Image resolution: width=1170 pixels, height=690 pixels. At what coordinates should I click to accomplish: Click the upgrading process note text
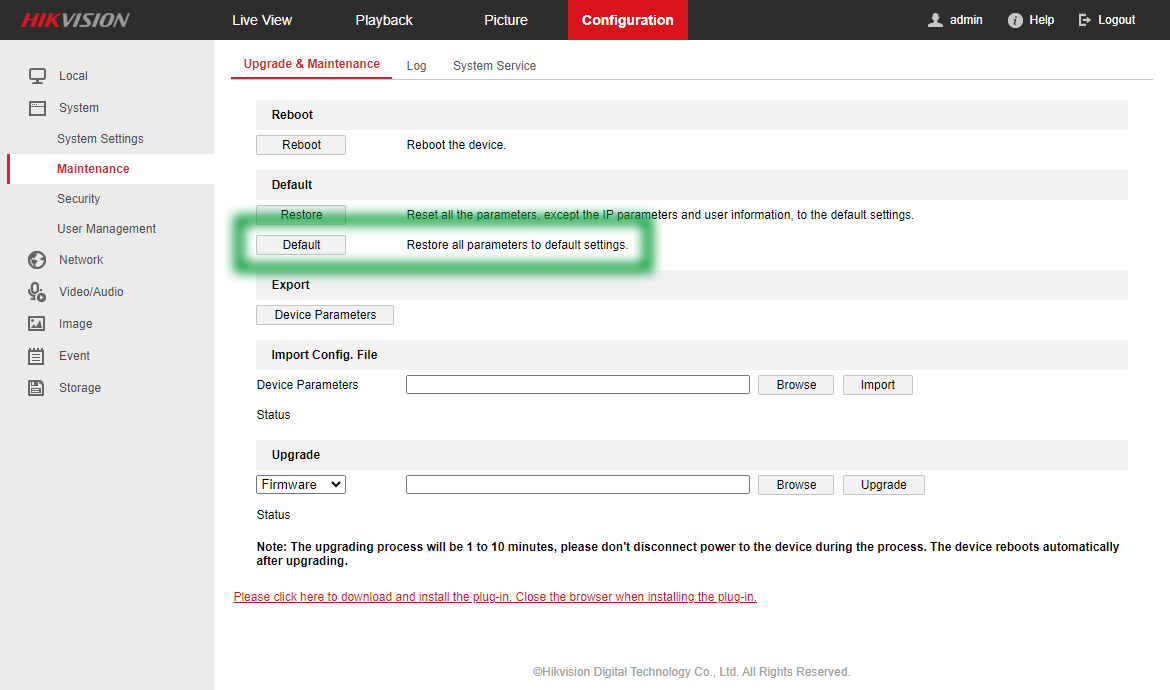(687, 553)
